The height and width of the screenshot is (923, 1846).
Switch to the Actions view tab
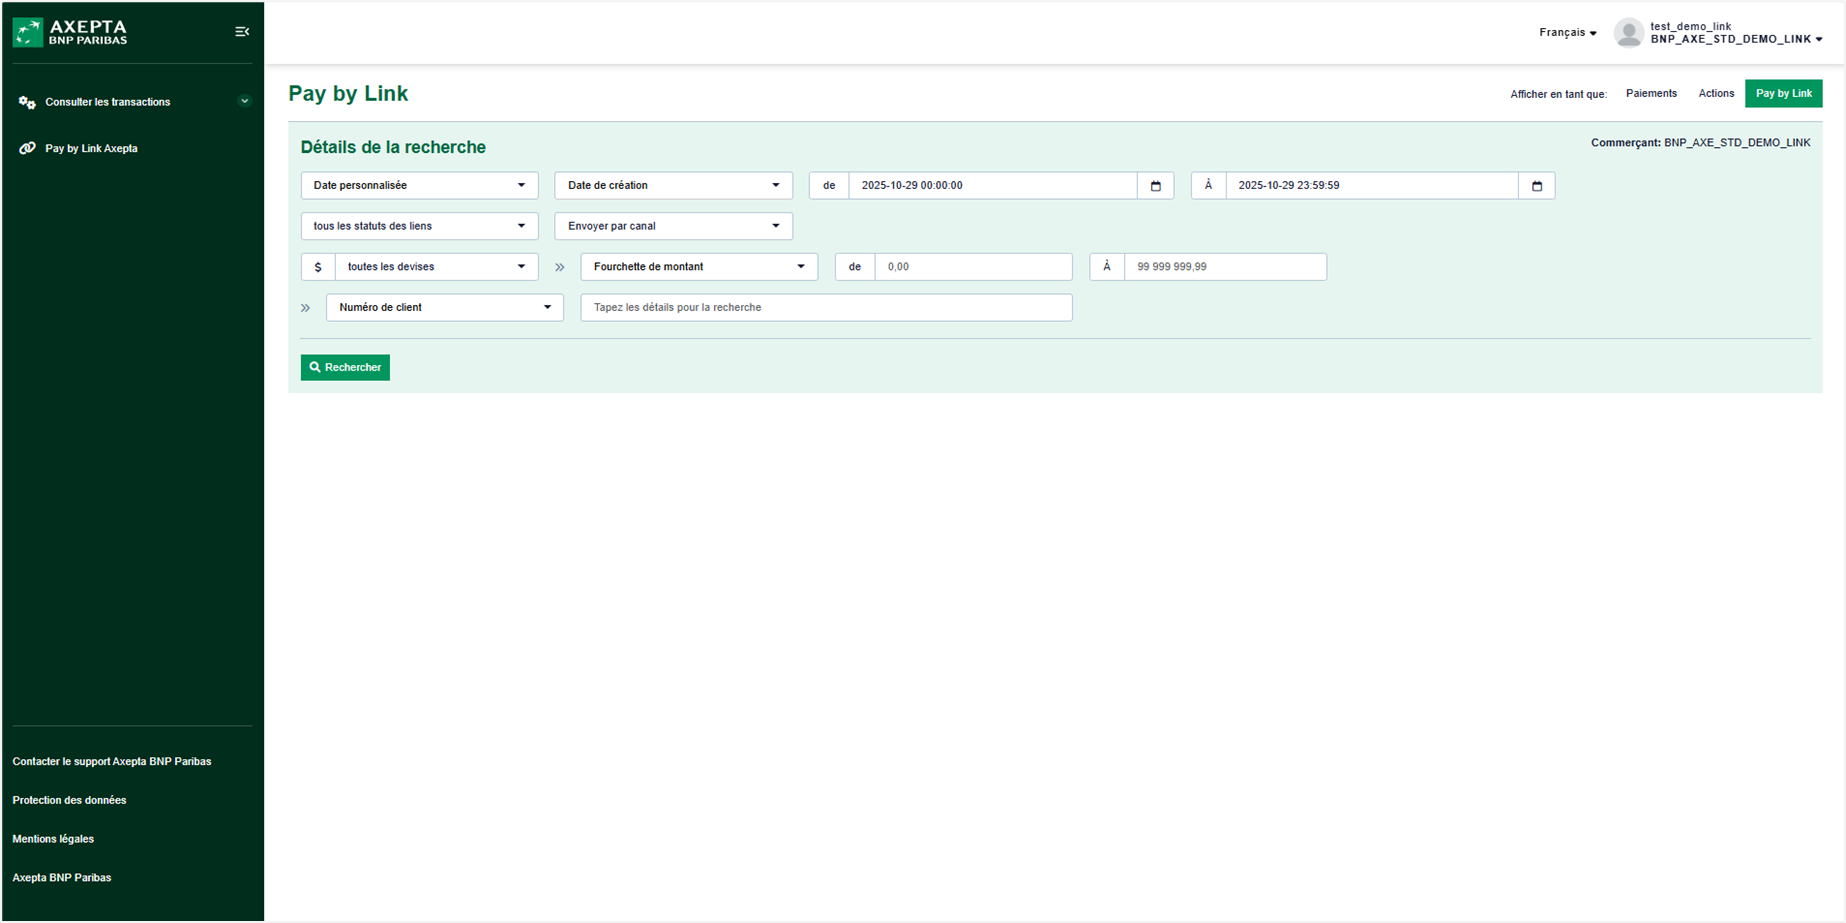pos(1716,94)
